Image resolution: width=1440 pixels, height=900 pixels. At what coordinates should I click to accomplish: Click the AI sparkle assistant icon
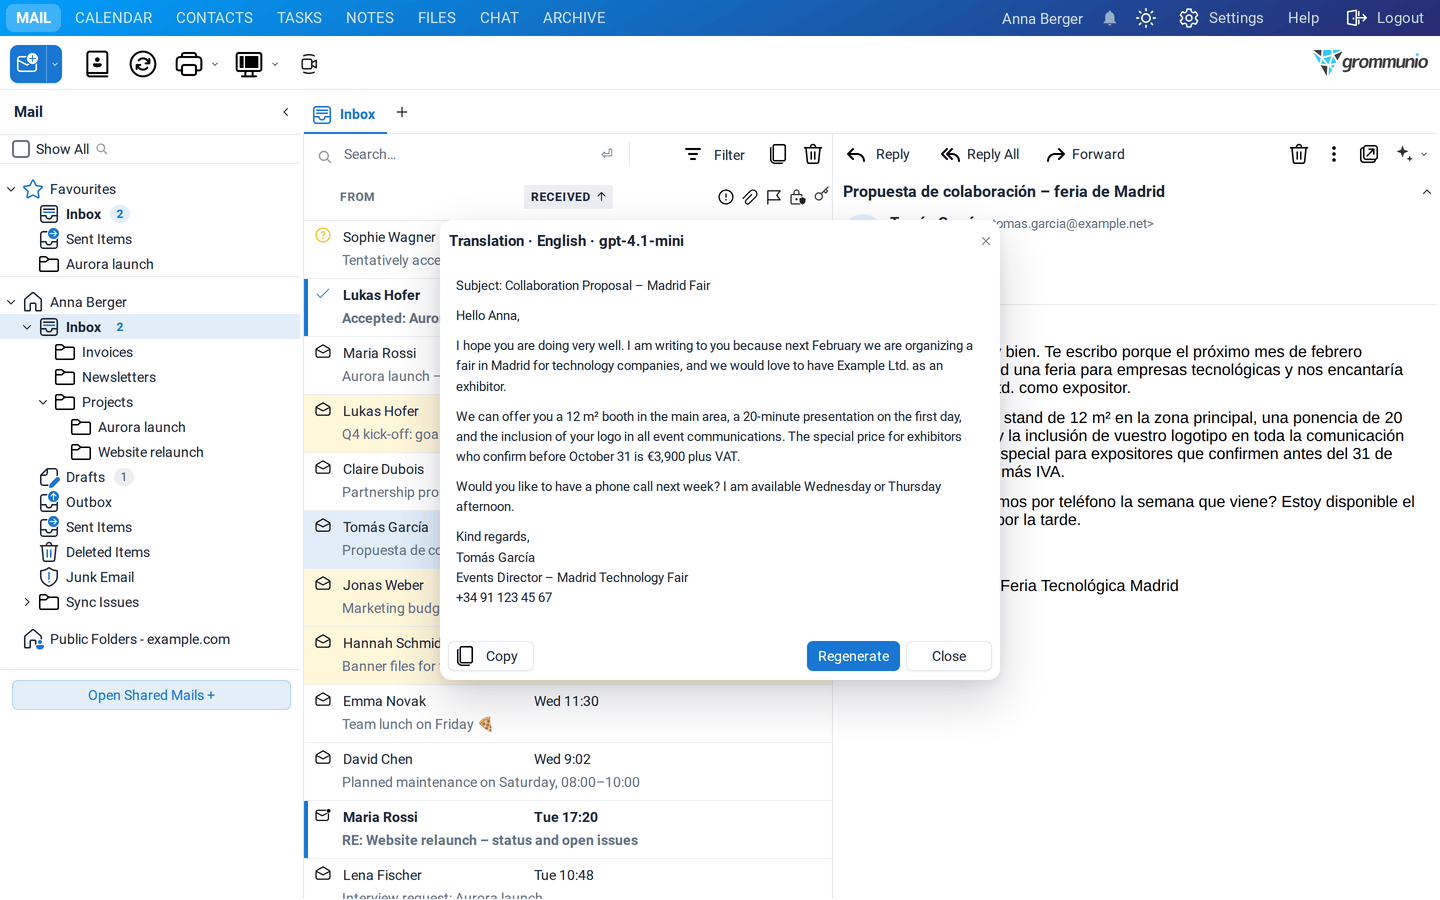click(1405, 154)
